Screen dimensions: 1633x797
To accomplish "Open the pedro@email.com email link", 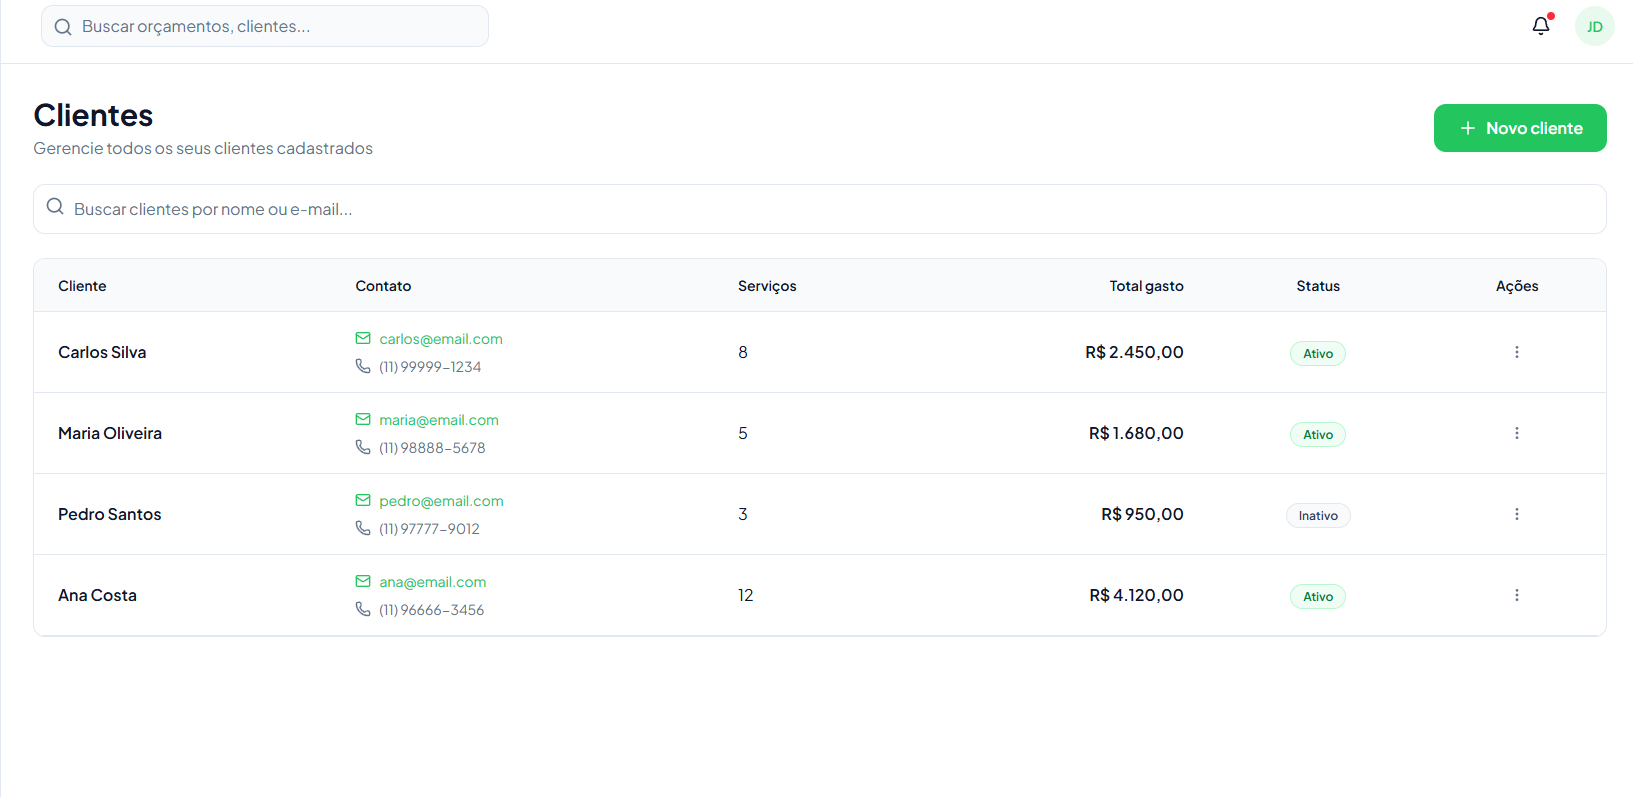I will tap(441, 501).
